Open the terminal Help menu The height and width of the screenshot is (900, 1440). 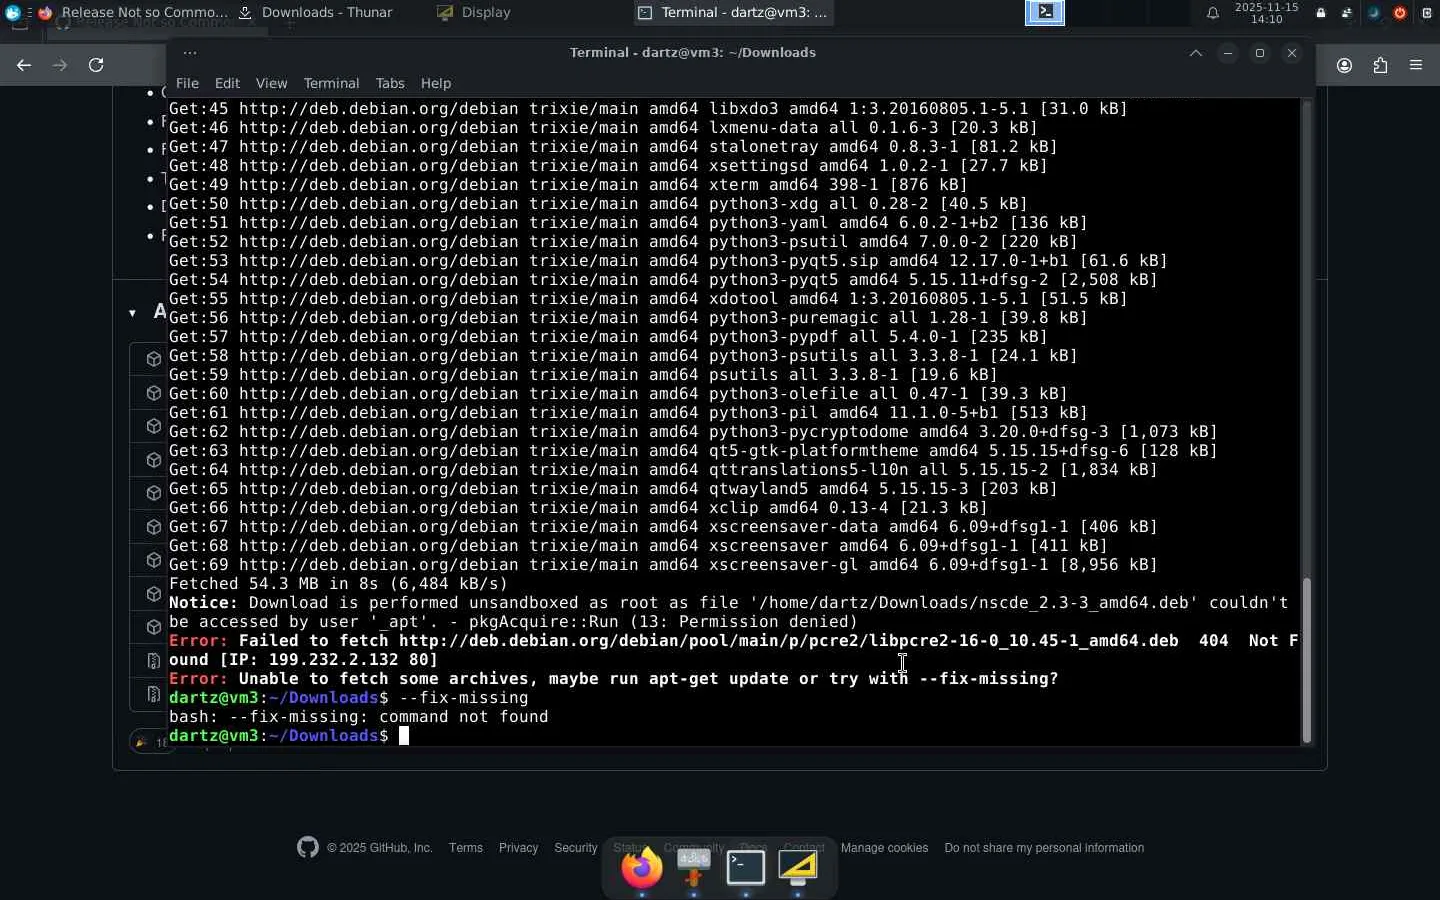(x=436, y=83)
